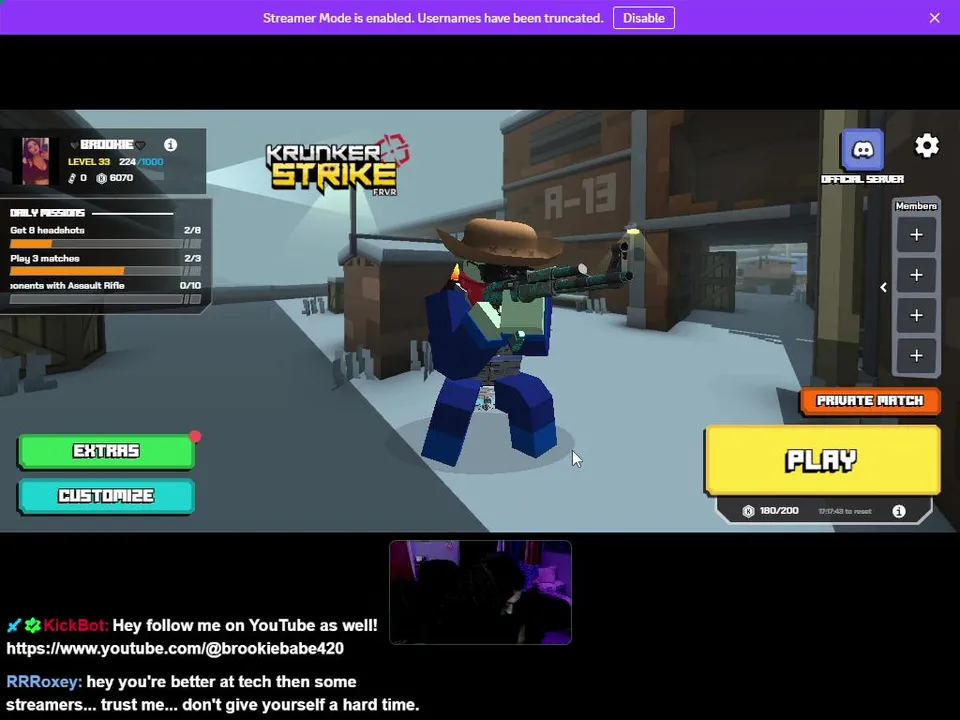
Task: Click the coin icon next to 6070
Action: tap(102, 178)
